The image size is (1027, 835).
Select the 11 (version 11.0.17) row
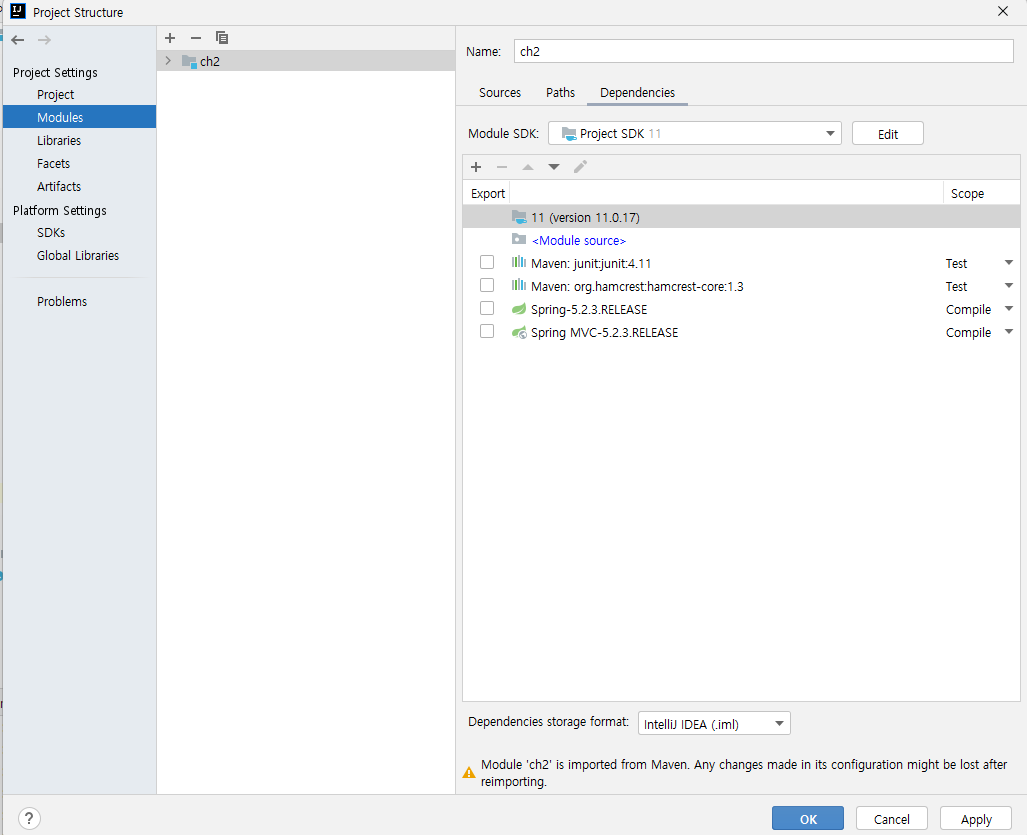[741, 217]
